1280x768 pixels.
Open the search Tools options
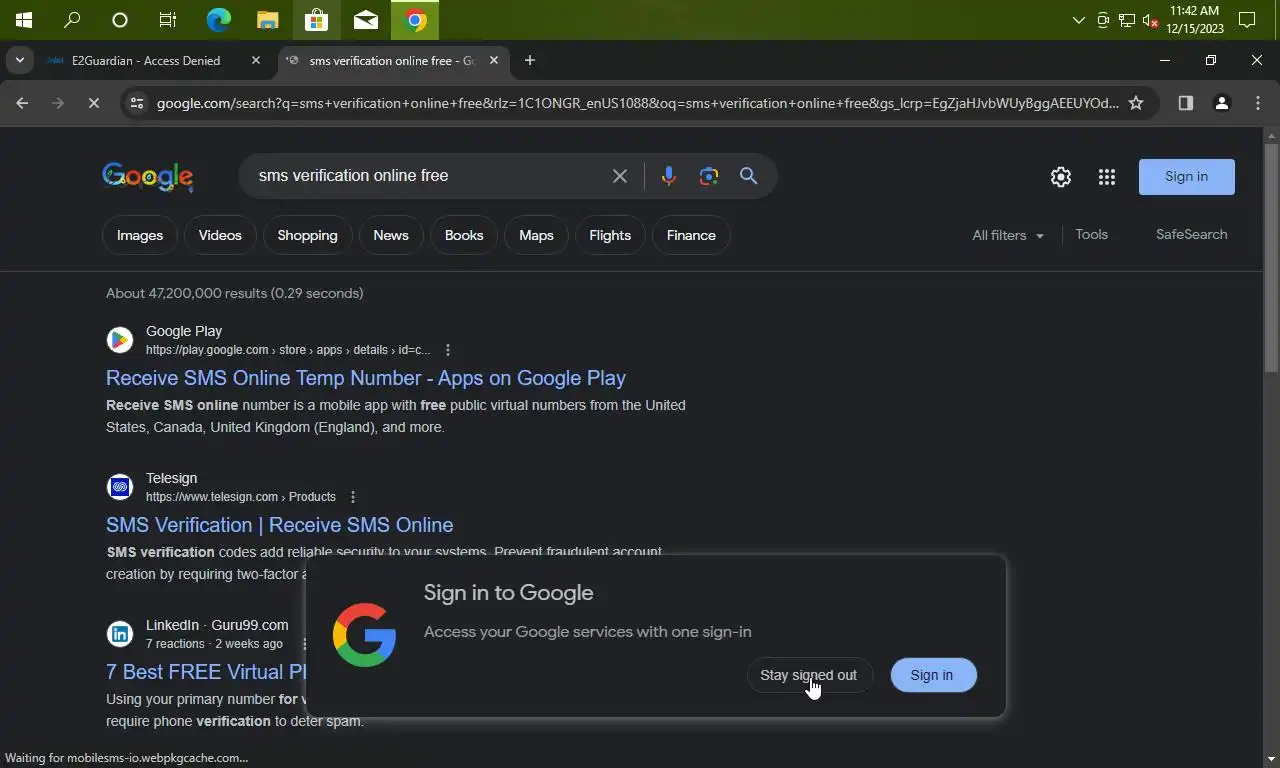point(1091,234)
